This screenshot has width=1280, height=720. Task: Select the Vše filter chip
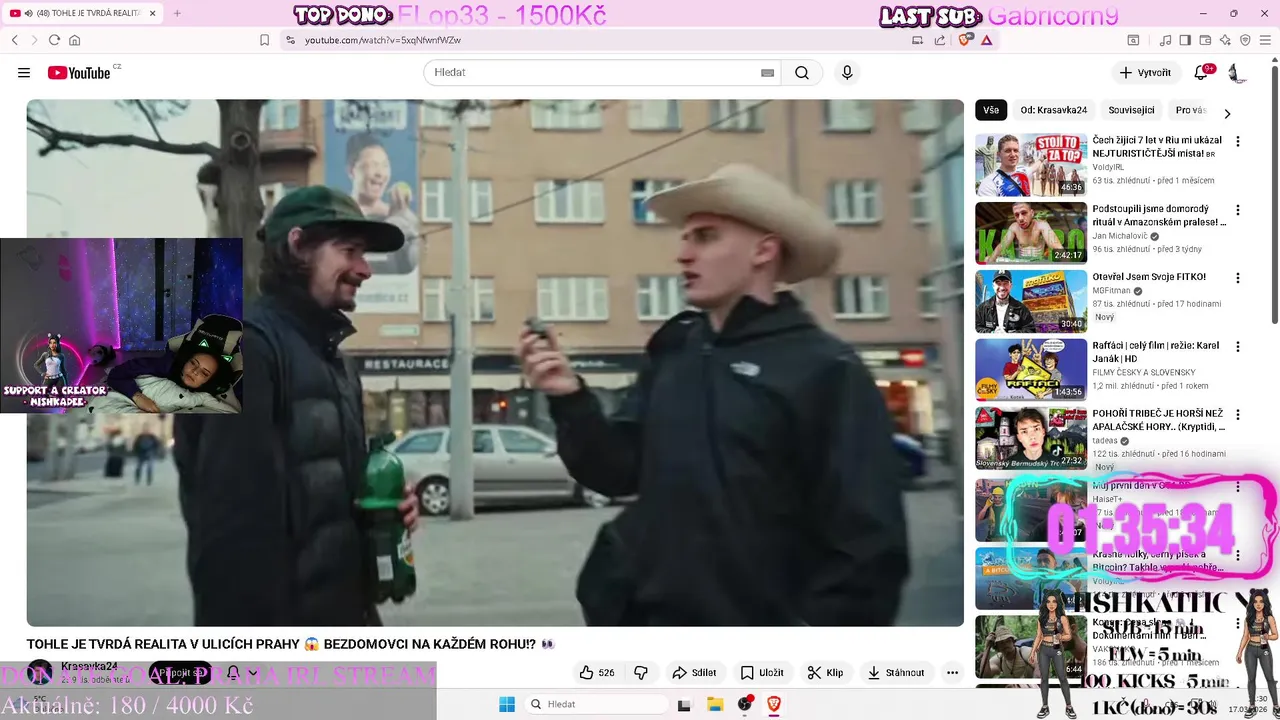(991, 110)
